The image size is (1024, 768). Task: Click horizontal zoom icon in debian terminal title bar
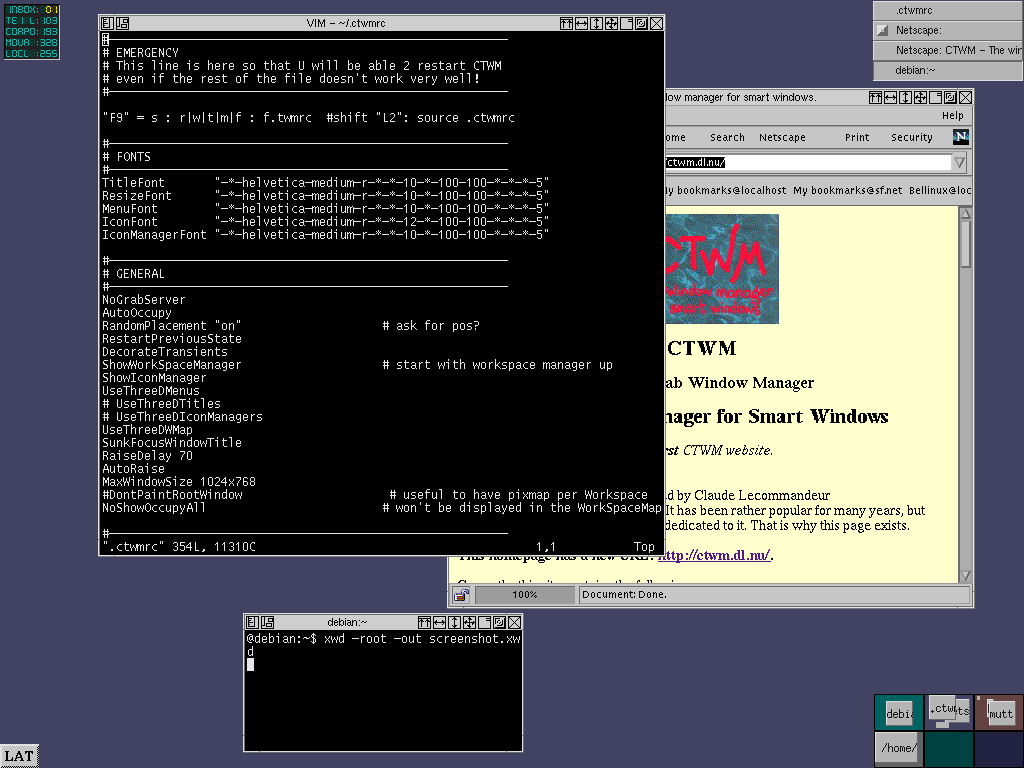(x=440, y=622)
